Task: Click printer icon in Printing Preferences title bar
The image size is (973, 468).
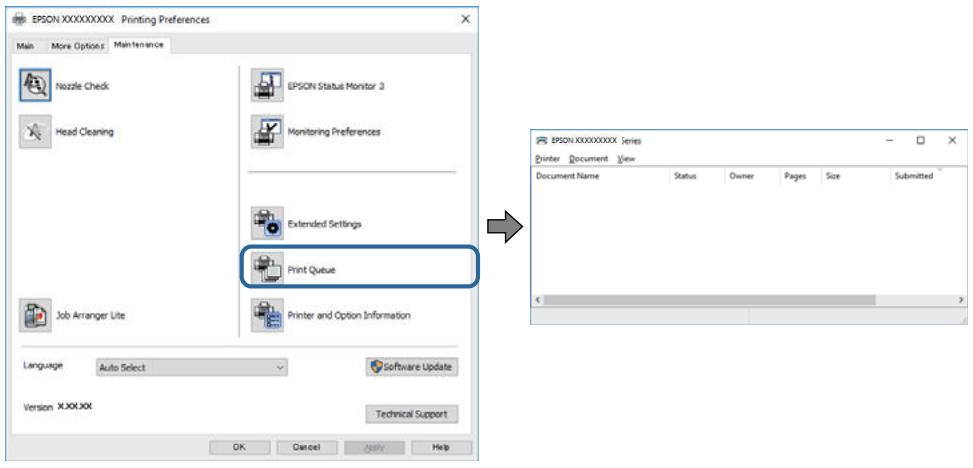Action: point(19,19)
